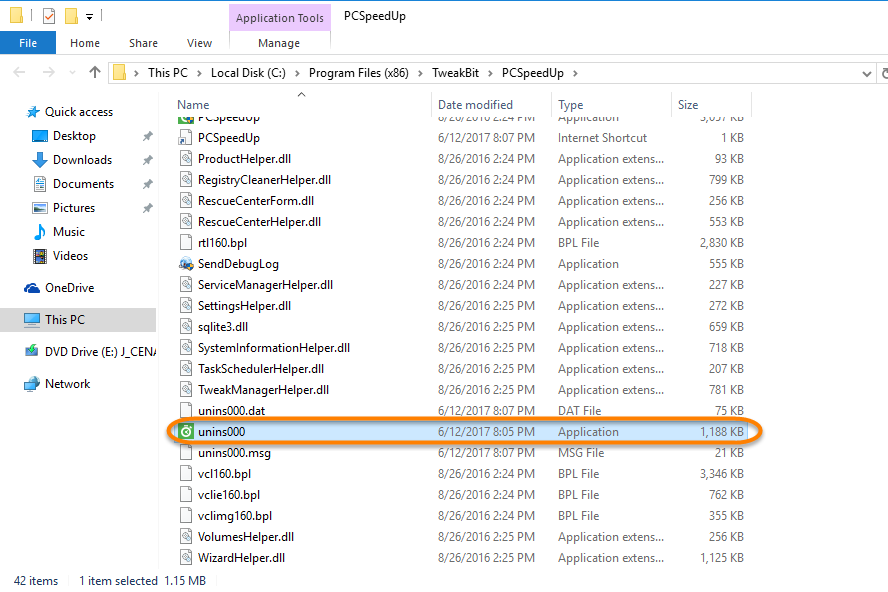
Task: Click the PCSpeedUp Internet Shortcut file icon
Action: coord(185,138)
